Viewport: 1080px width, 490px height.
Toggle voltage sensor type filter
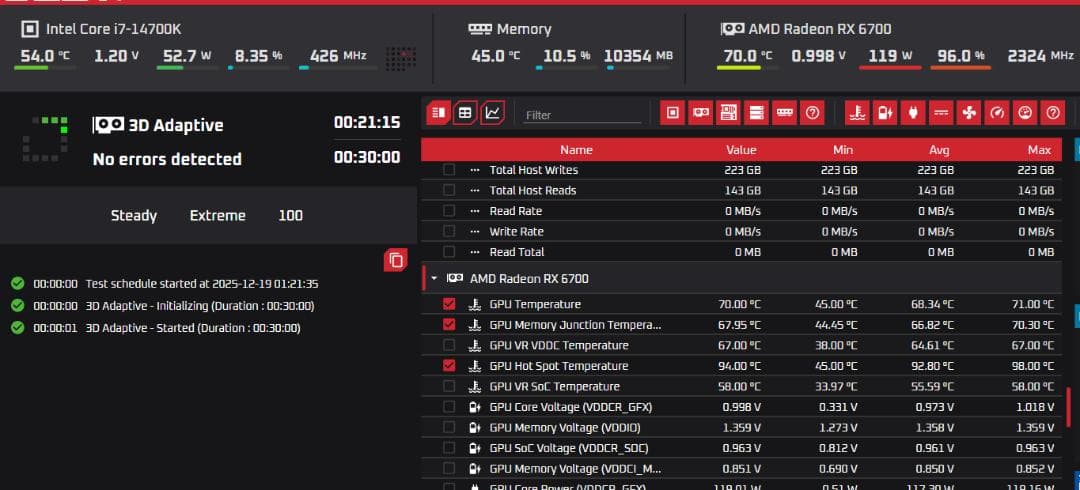coord(885,112)
